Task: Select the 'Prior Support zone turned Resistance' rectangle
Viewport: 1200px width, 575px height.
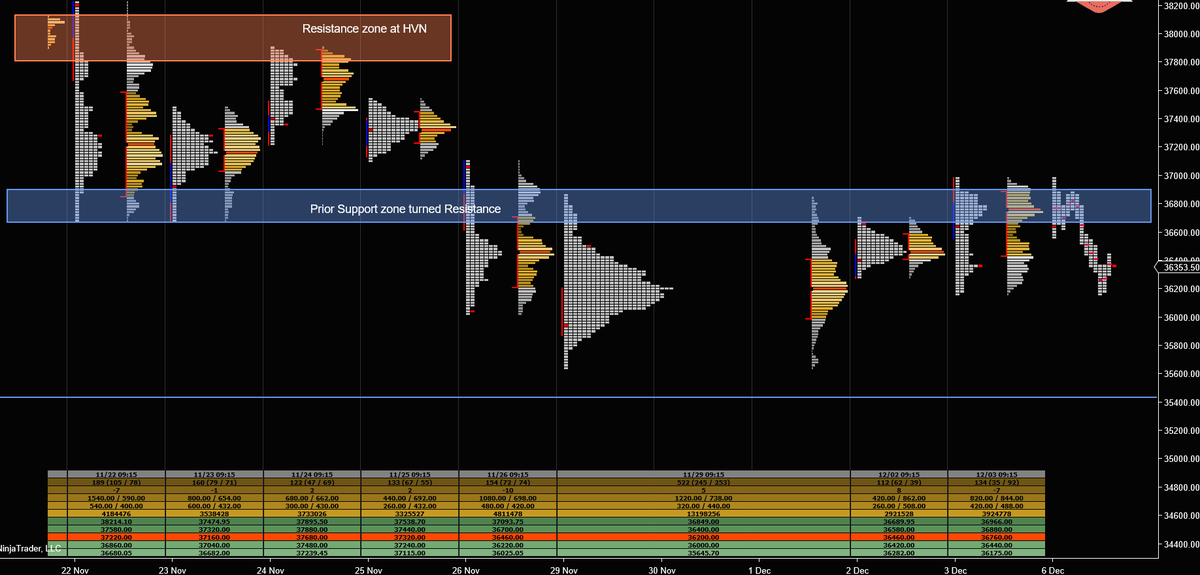Action: point(579,206)
